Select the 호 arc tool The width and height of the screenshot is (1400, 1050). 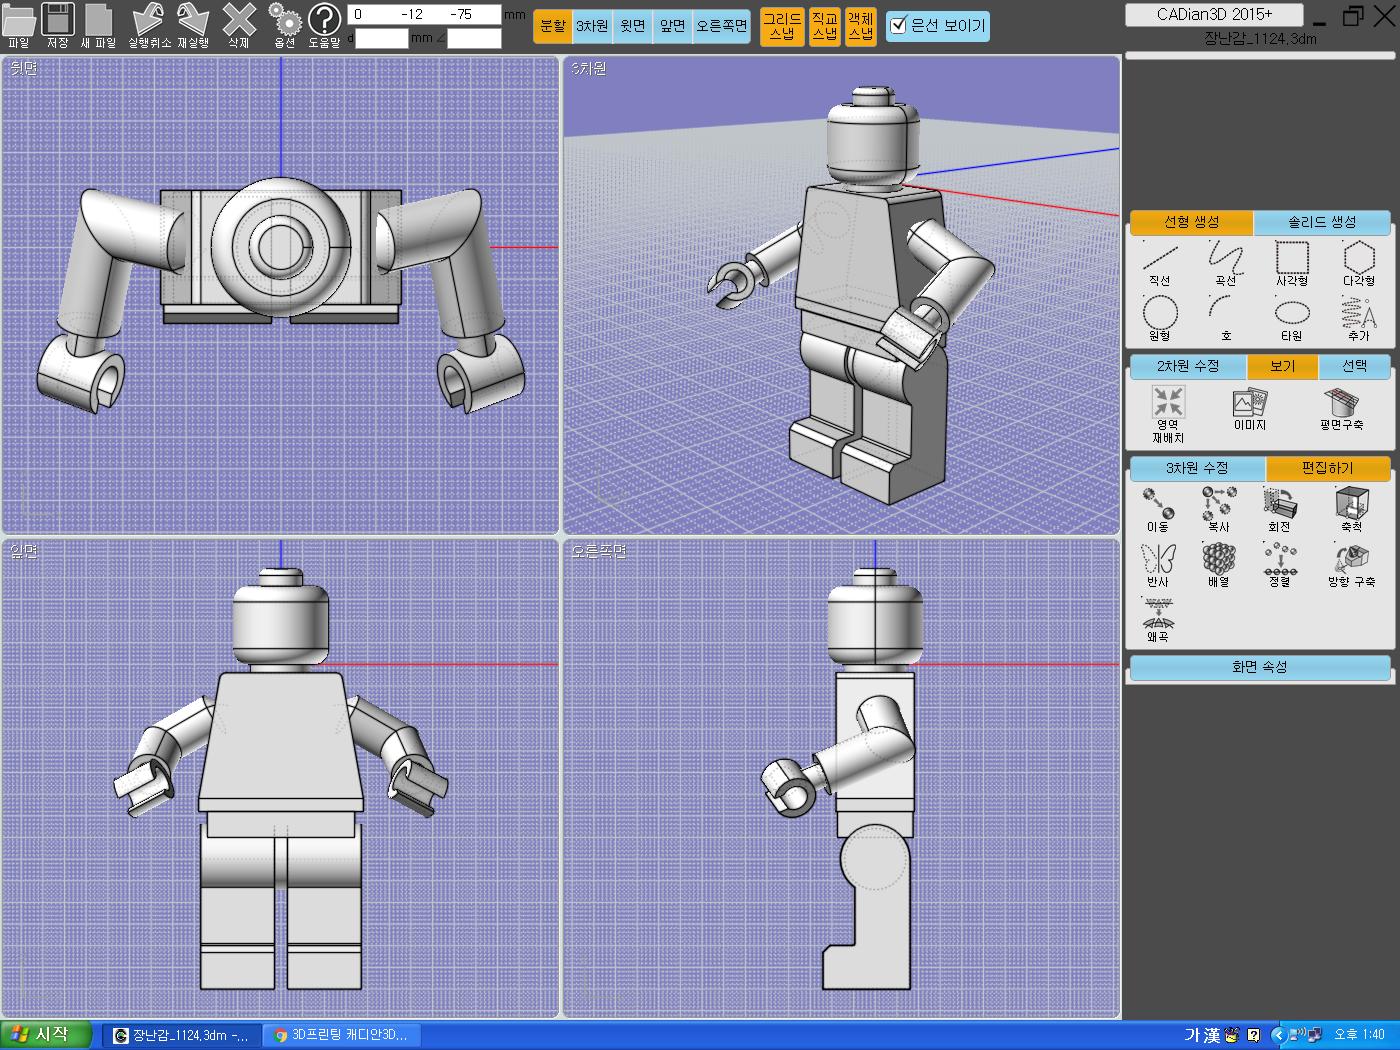[1226, 318]
